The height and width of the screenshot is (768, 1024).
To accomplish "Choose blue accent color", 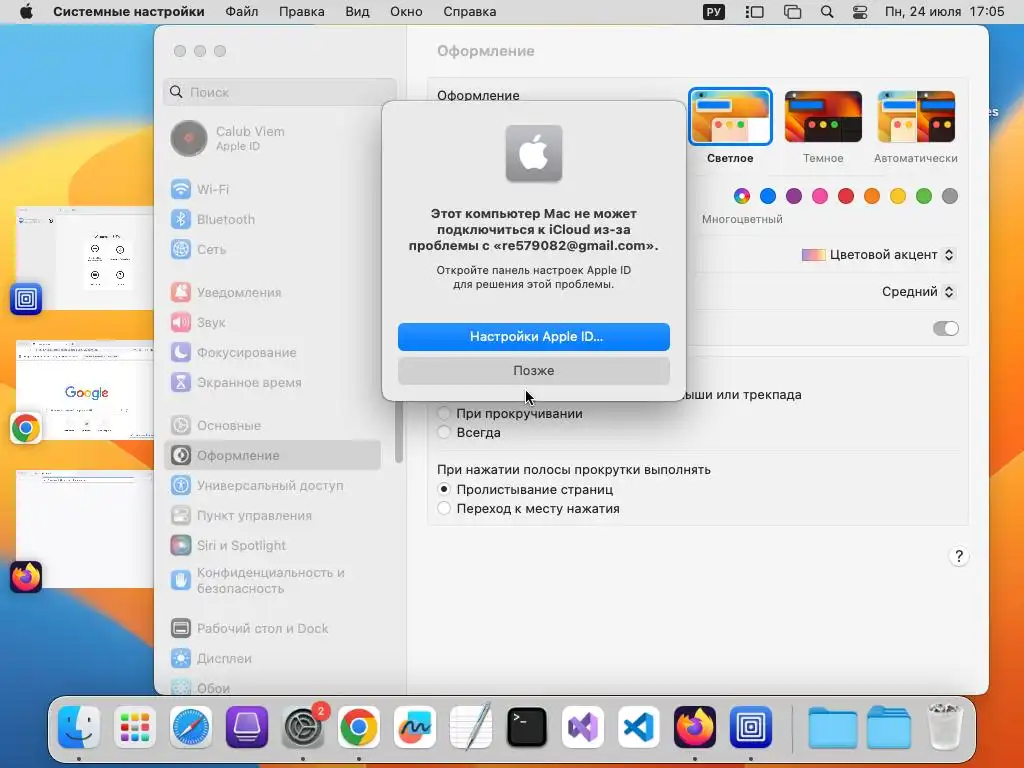I will [768, 196].
